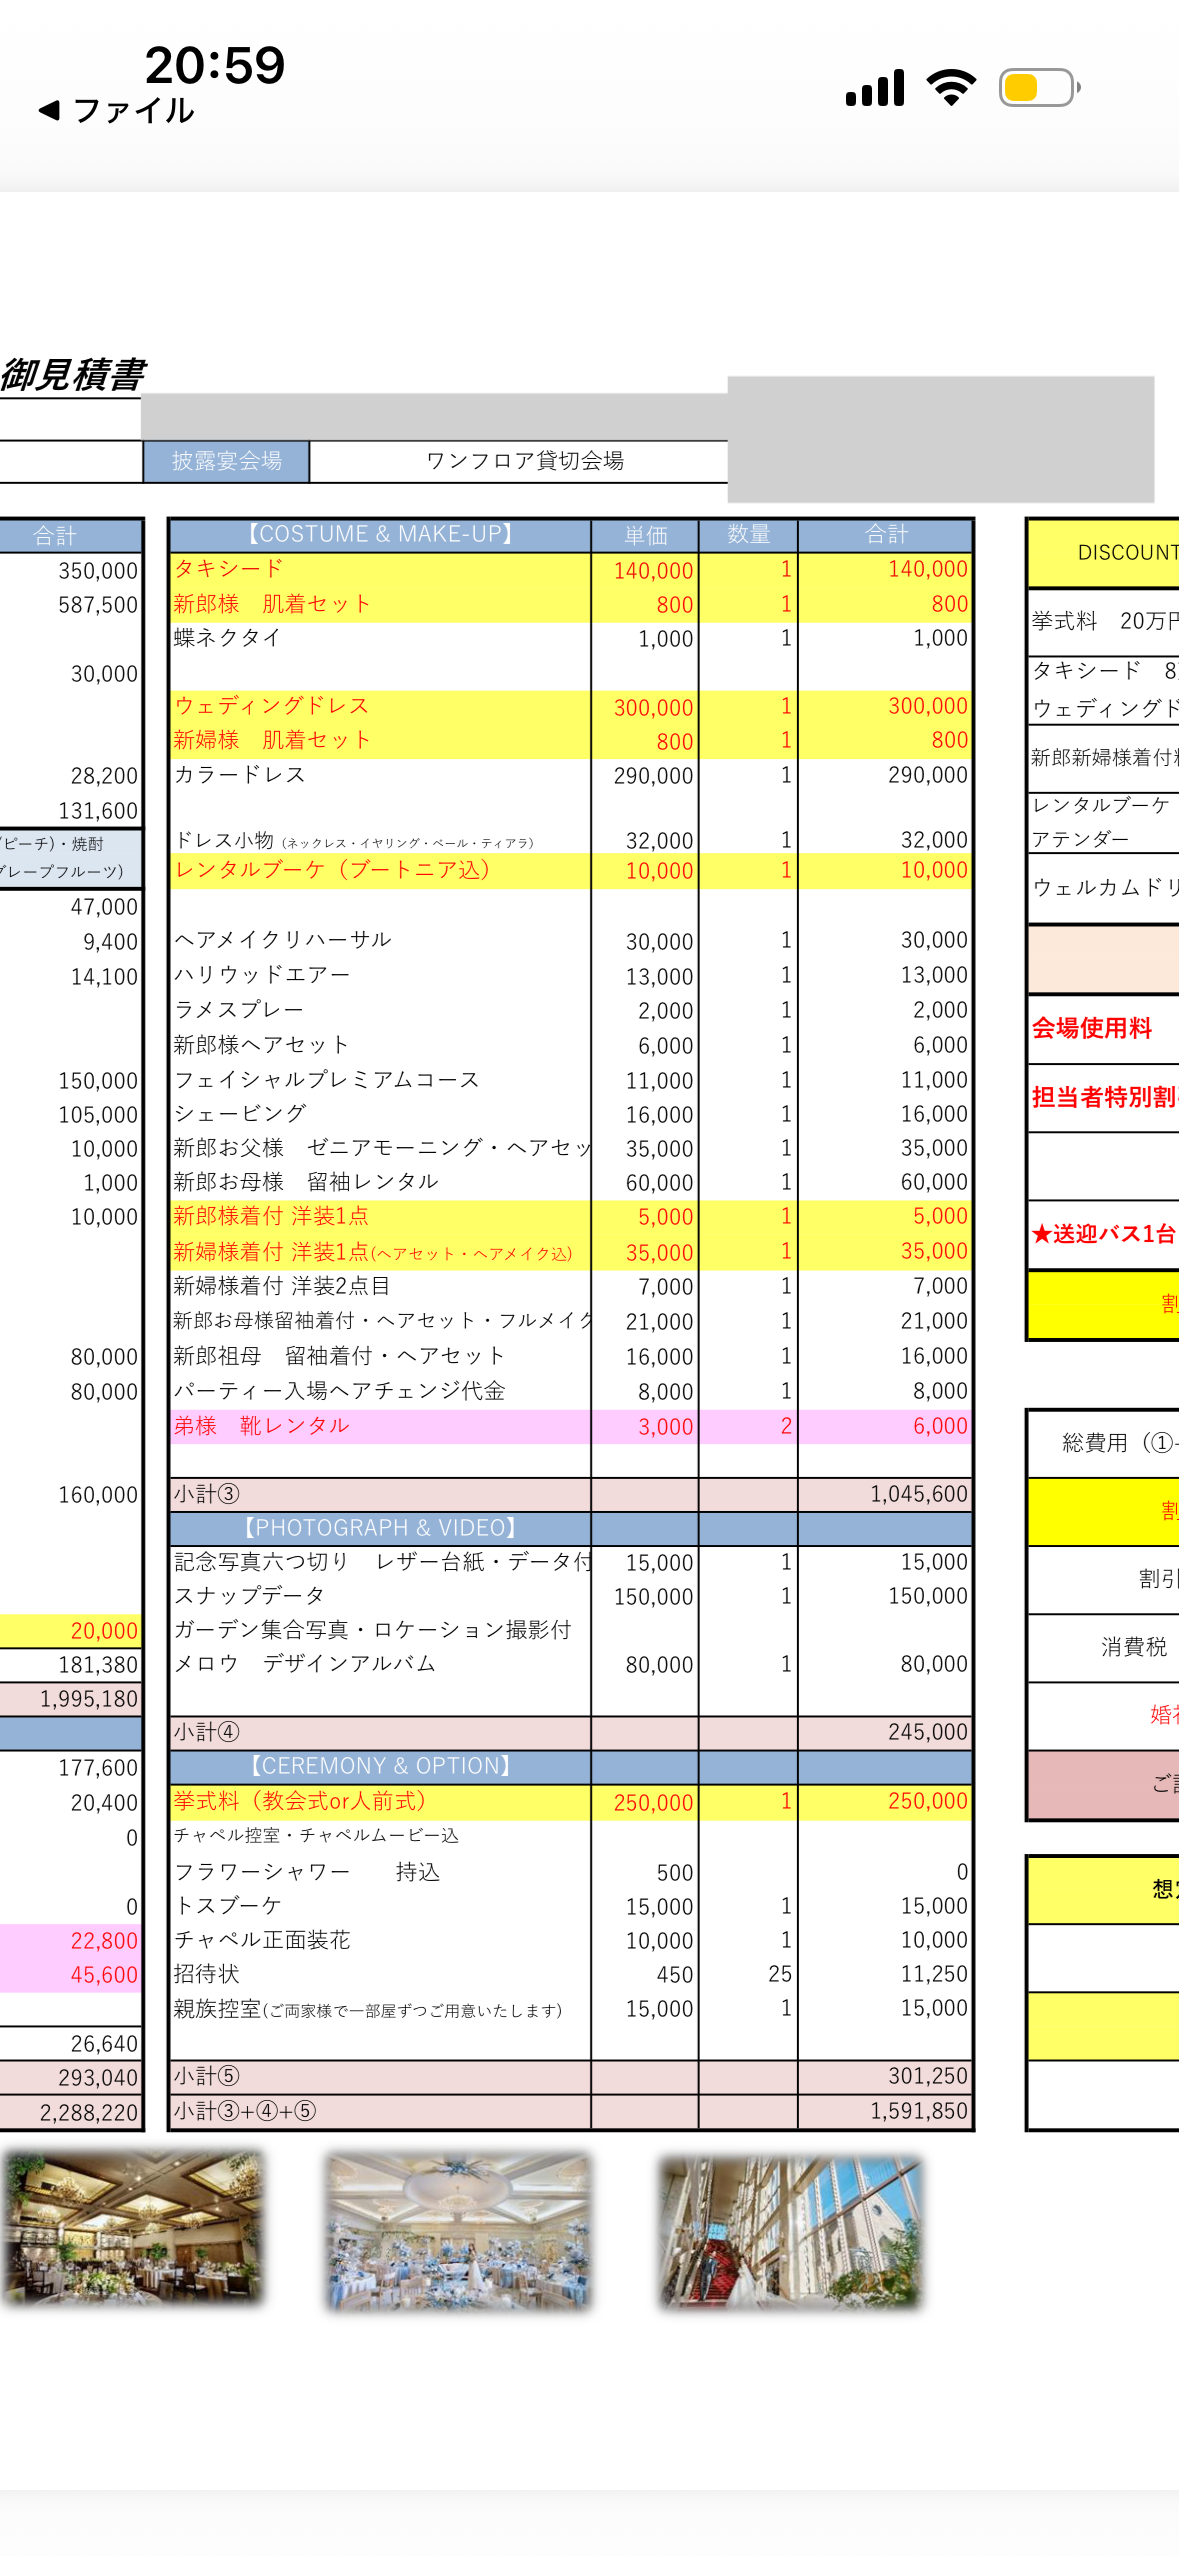The height and width of the screenshot is (2556, 1179).
Task: Tap the yellow battery indicator icon
Action: coord(1039,88)
